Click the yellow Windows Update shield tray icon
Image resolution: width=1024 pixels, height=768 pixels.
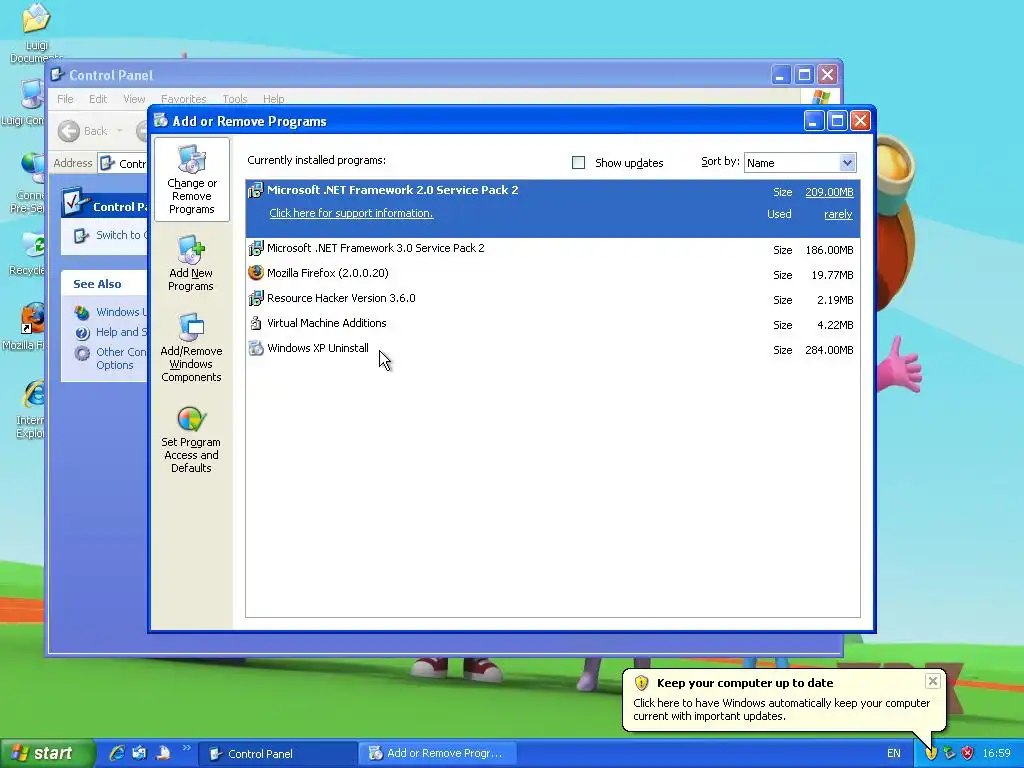pyautogui.click(x=931, y=753)
